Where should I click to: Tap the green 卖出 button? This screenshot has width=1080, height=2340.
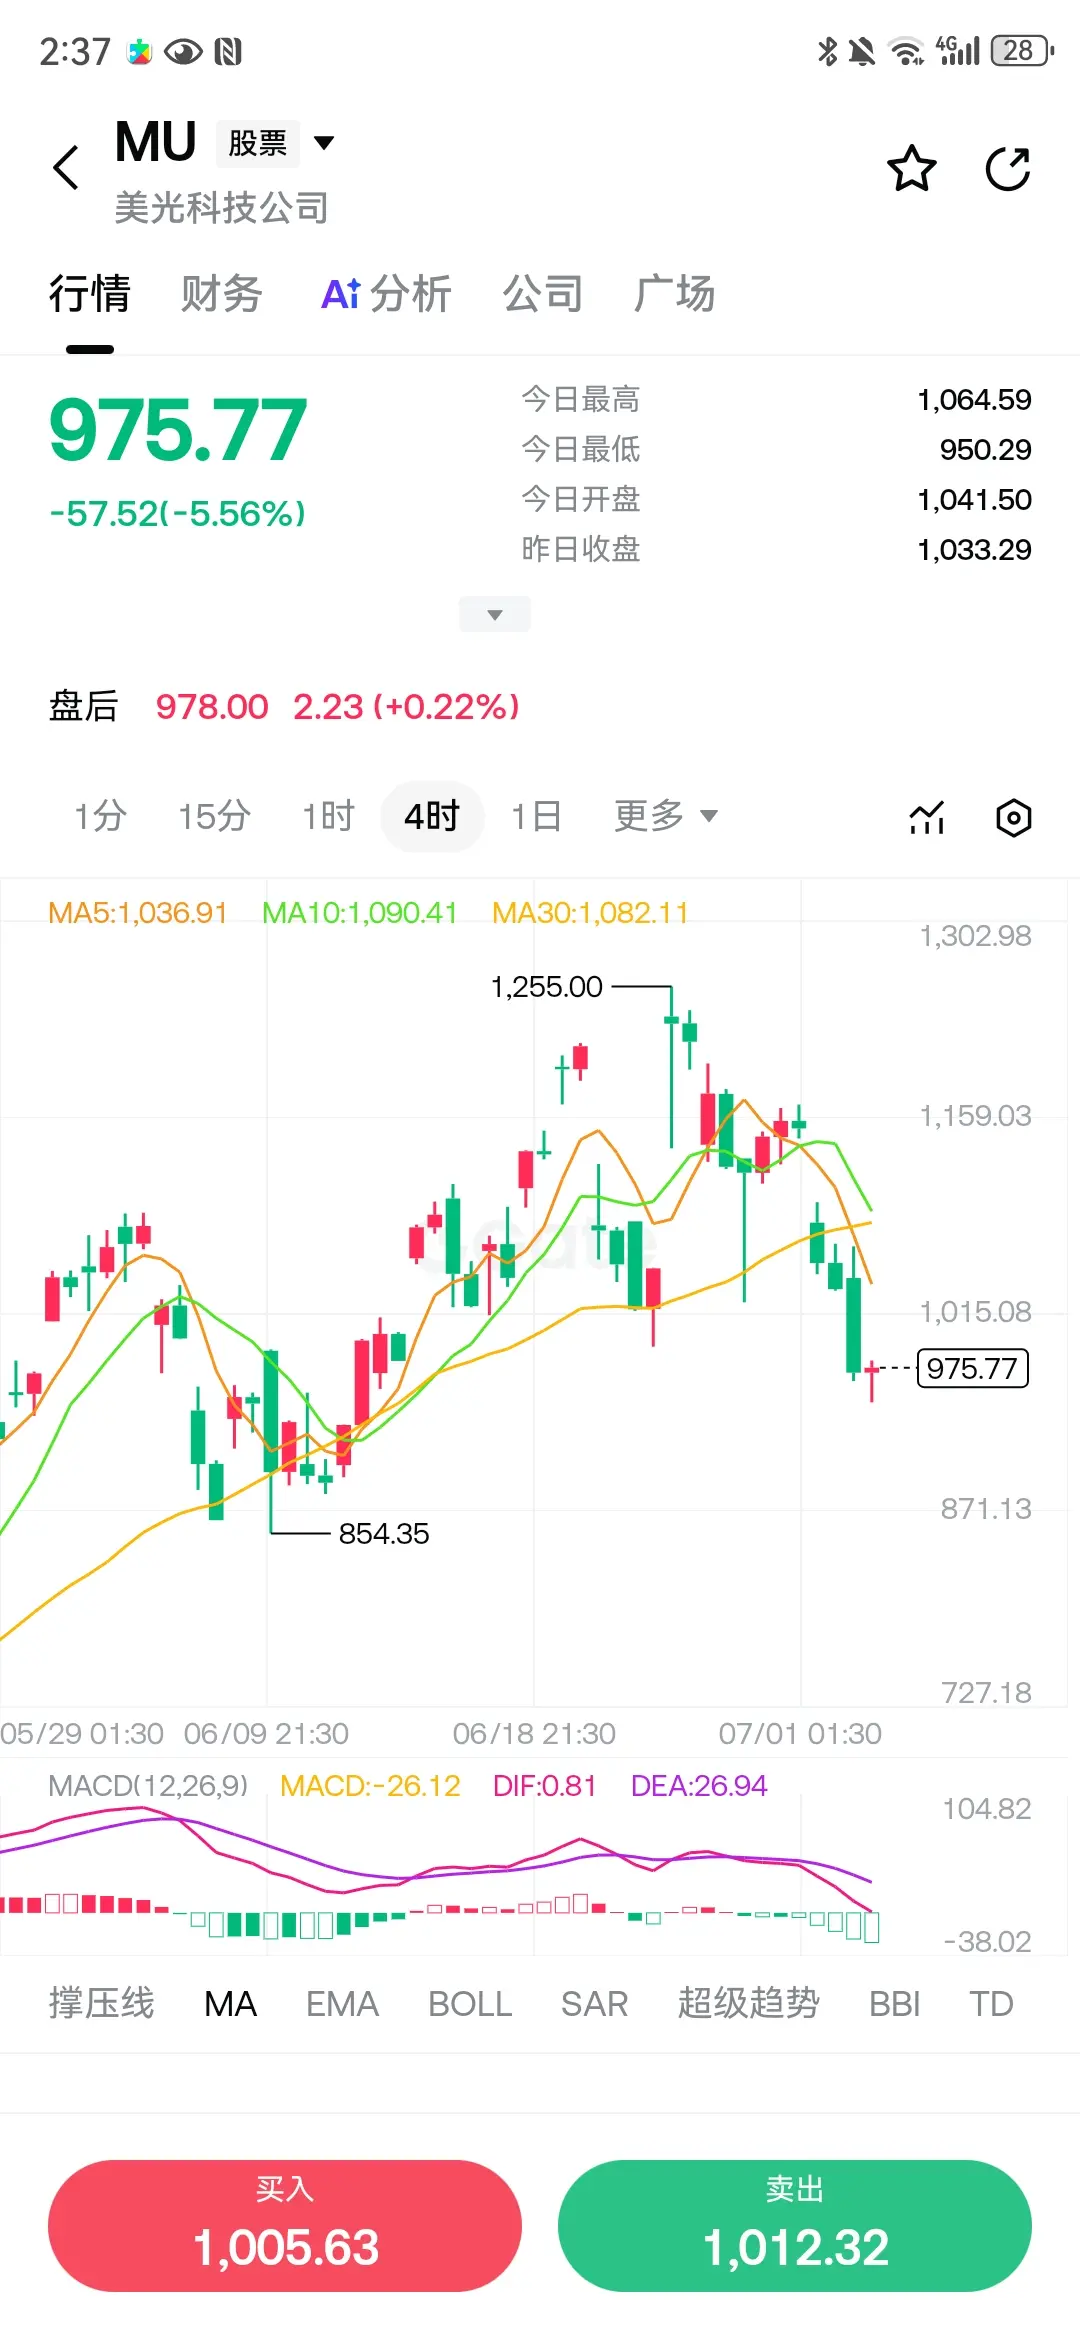coord(795,2226)
